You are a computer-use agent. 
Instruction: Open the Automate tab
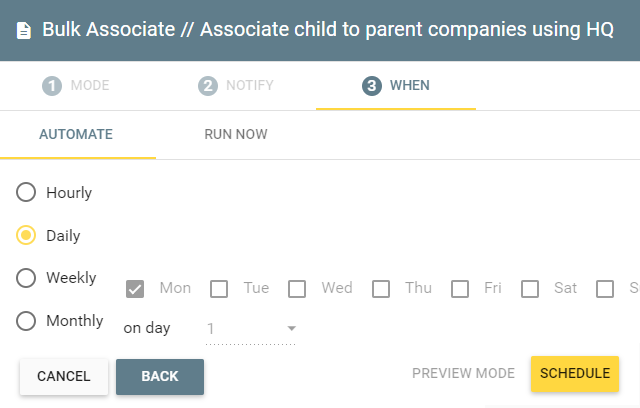pos(76,134)
